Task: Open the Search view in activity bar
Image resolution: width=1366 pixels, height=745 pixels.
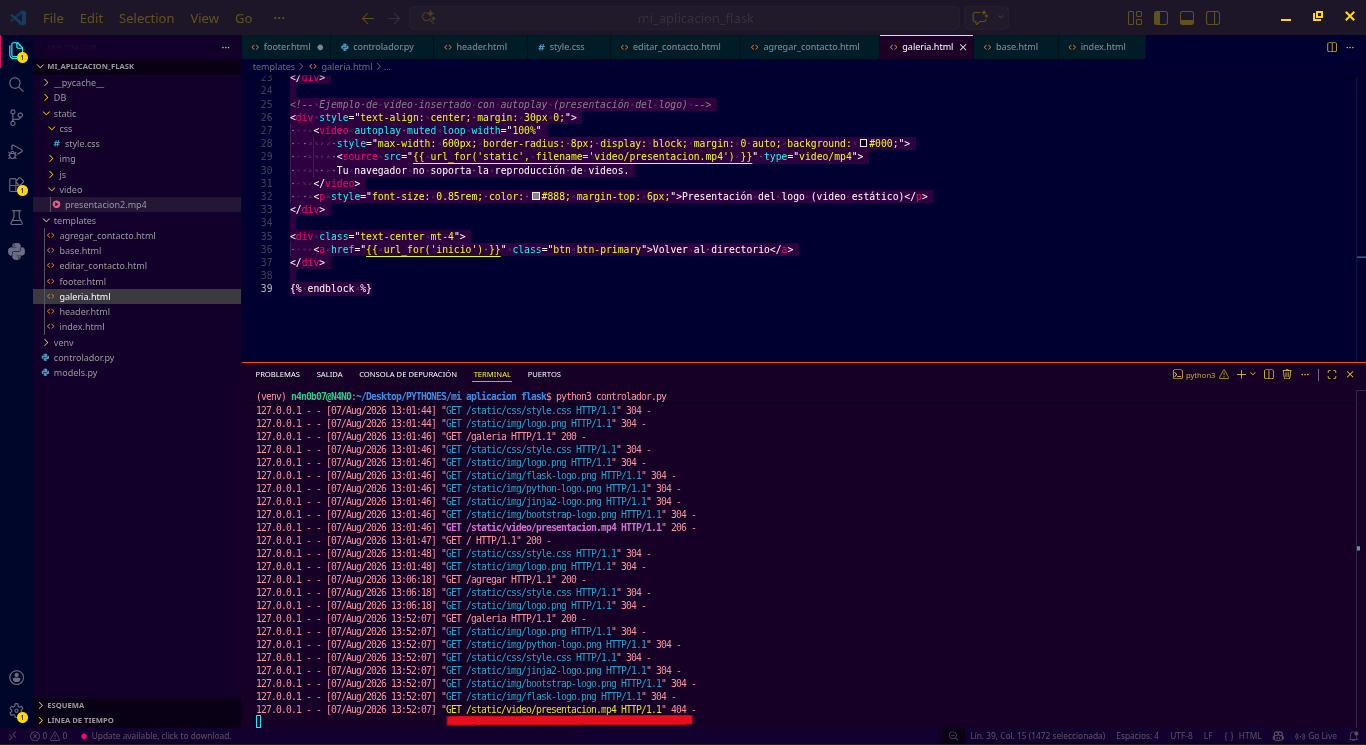Action: (16, 85)
